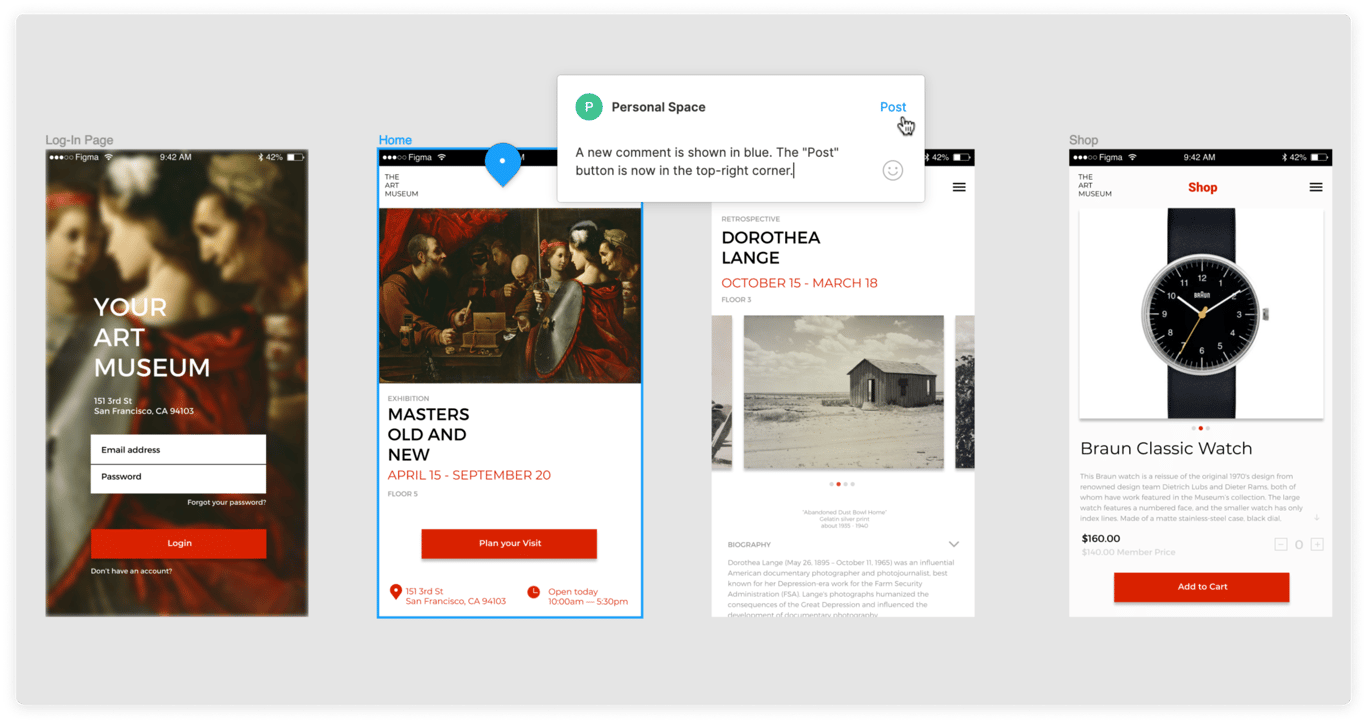This screenshot has width=1366, height=722.
Task: Post the new comment
Action: 892,107
